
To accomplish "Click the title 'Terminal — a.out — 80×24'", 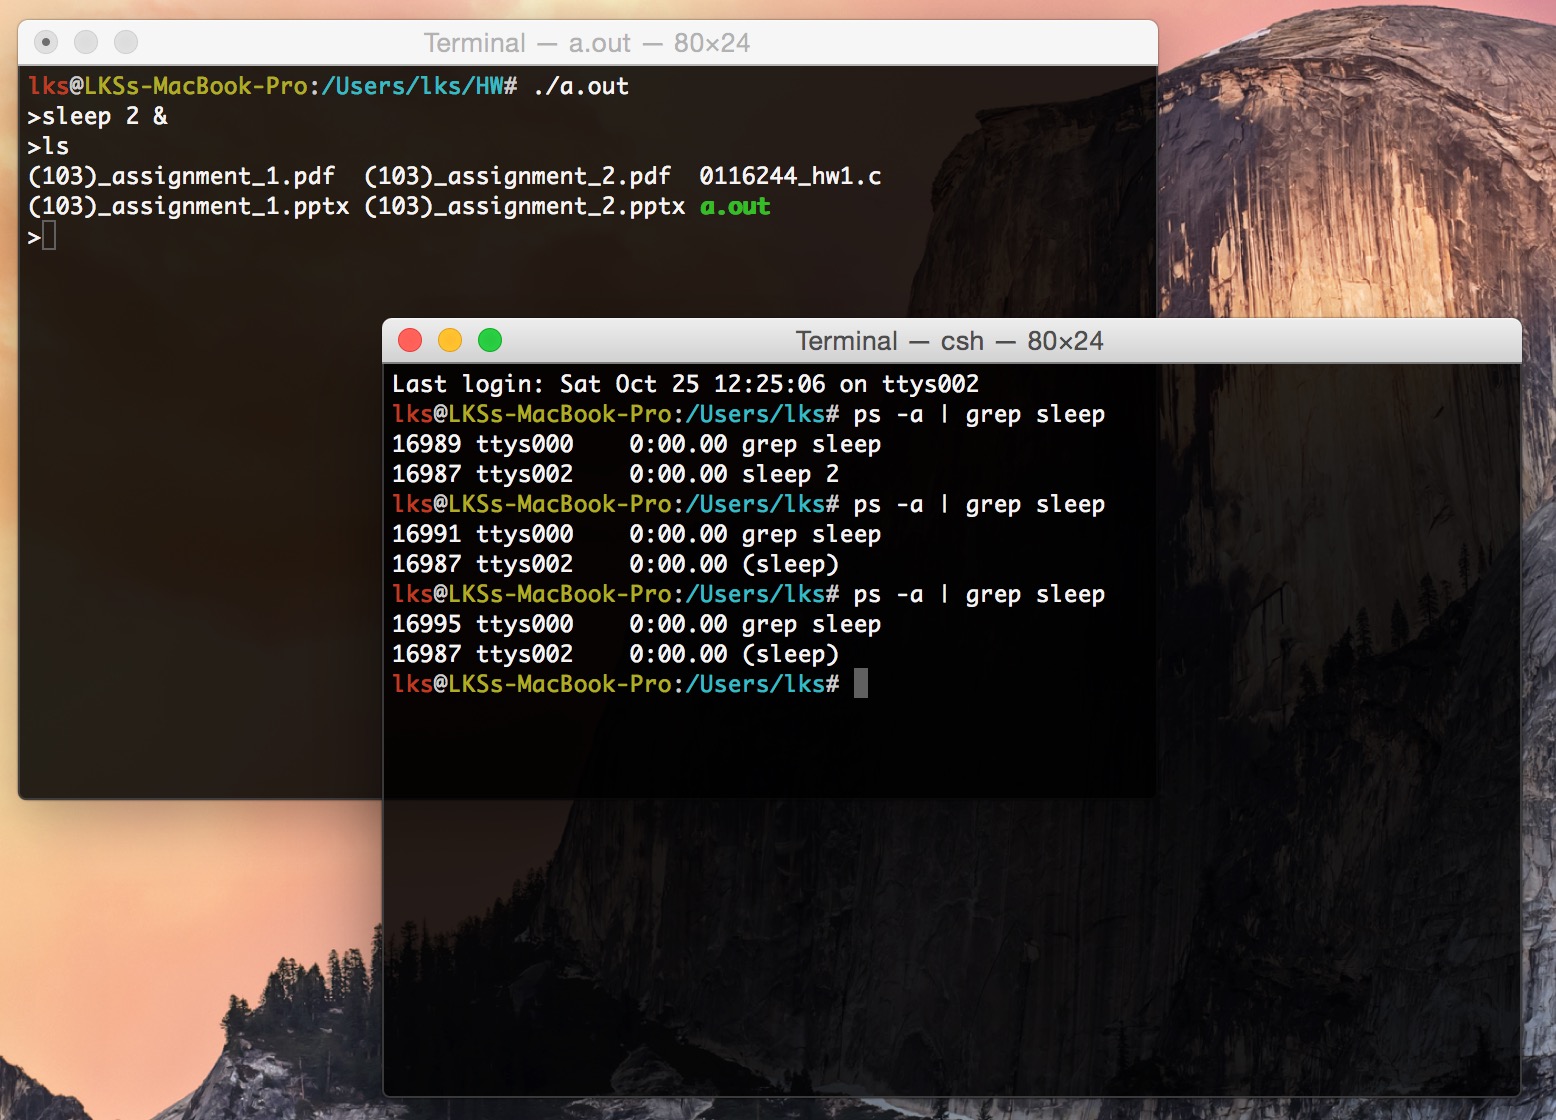I will click(587, 43).
